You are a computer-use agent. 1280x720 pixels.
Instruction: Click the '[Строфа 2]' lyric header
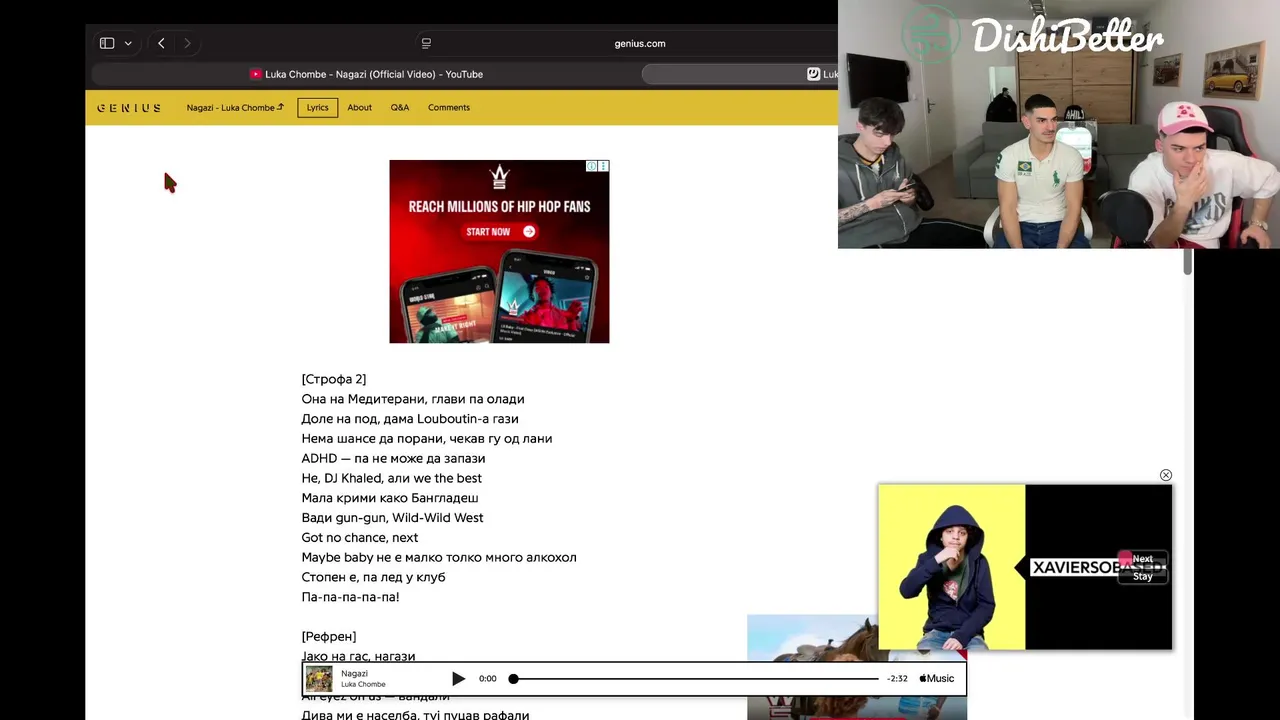tap(334, 379)
